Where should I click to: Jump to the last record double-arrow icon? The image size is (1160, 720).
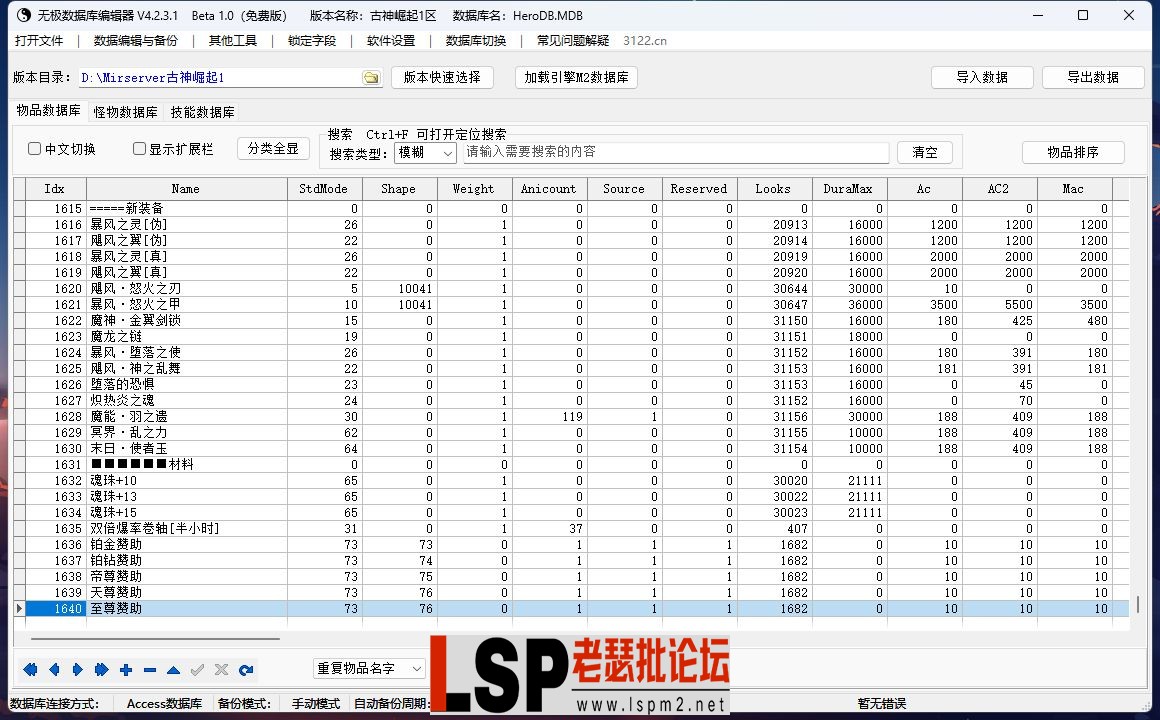click(x=100, y=670)
